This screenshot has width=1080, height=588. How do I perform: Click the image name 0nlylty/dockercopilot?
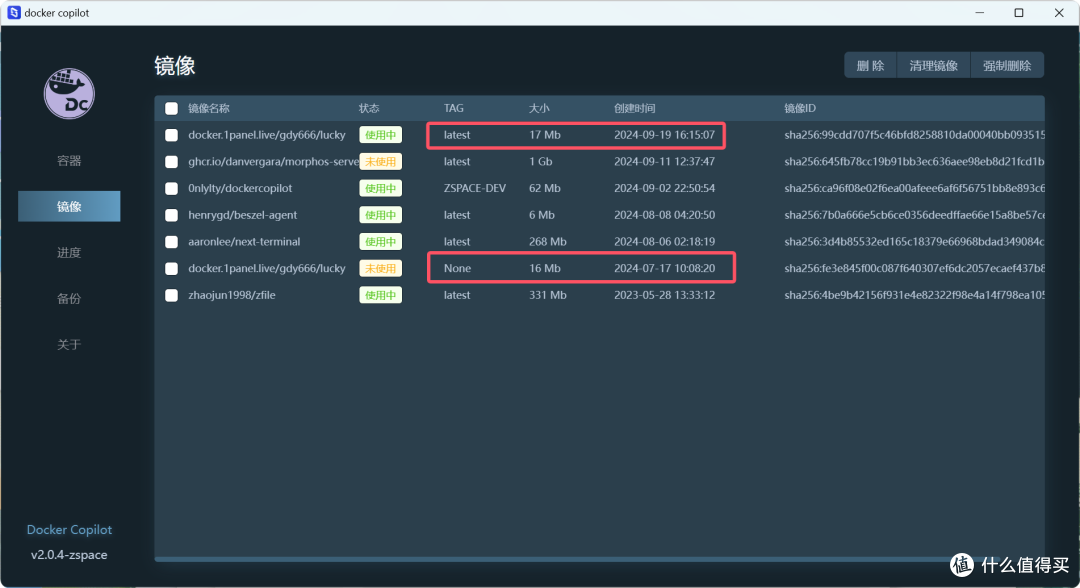tap(240, 189)
